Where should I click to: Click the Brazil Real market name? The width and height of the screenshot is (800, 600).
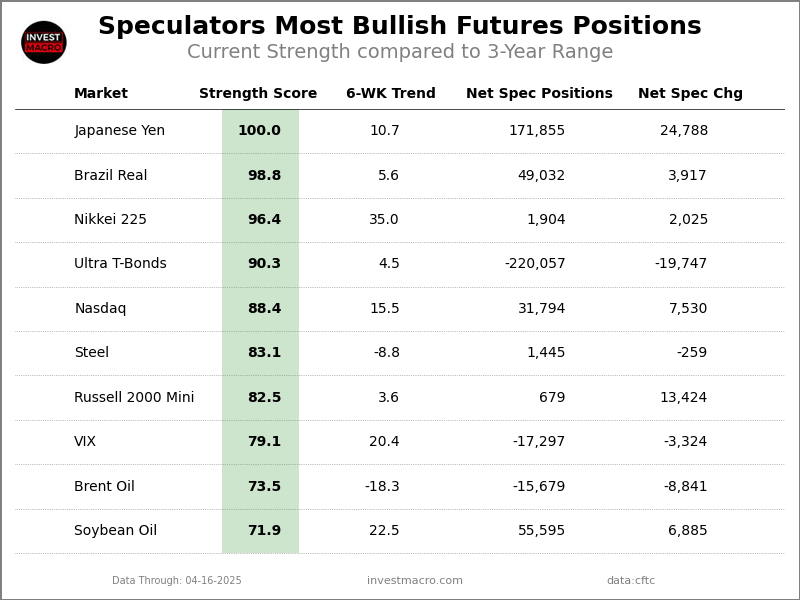(x=110, y=176)
